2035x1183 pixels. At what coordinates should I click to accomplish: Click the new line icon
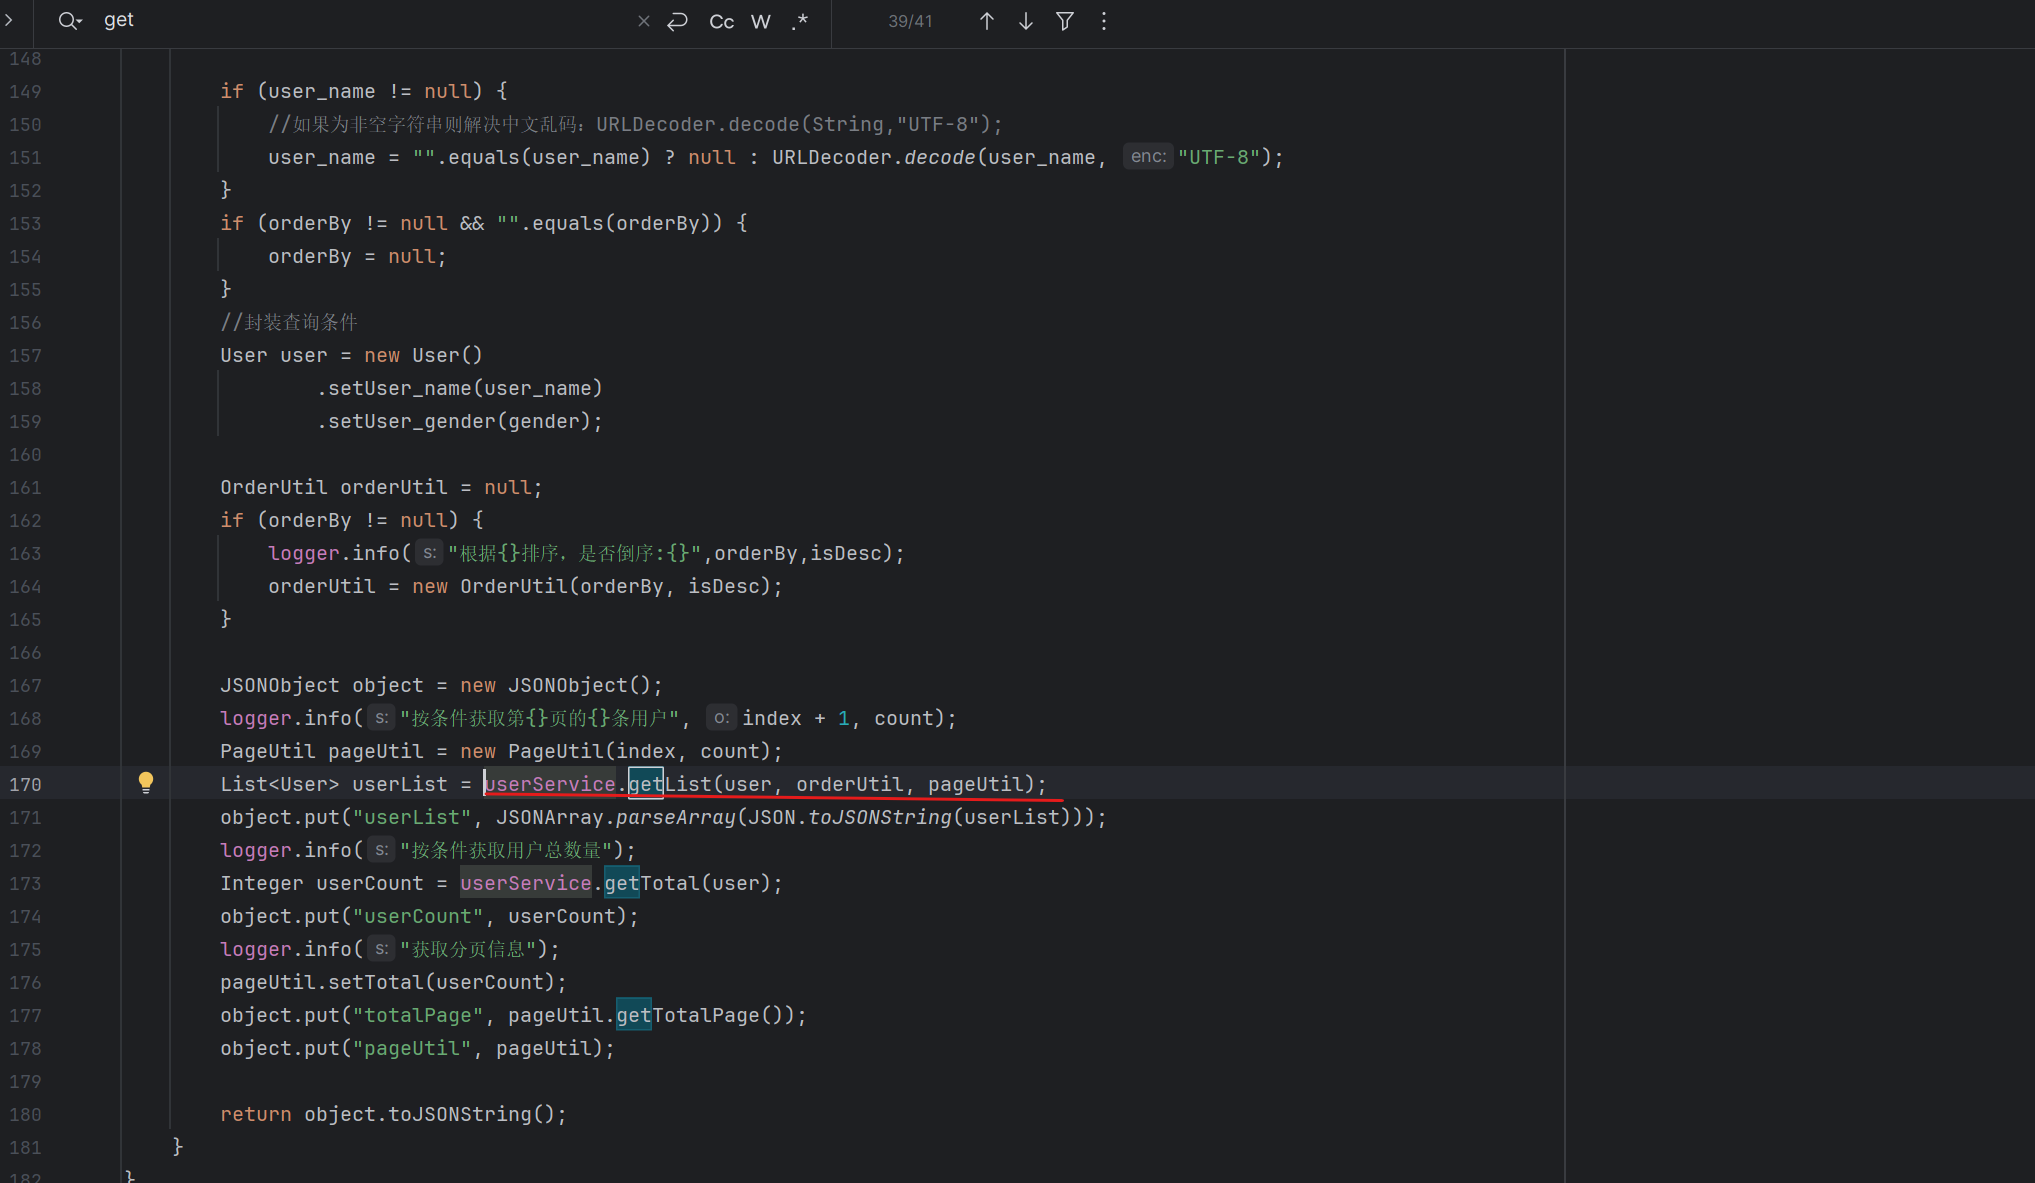click(x=678, y=21)
